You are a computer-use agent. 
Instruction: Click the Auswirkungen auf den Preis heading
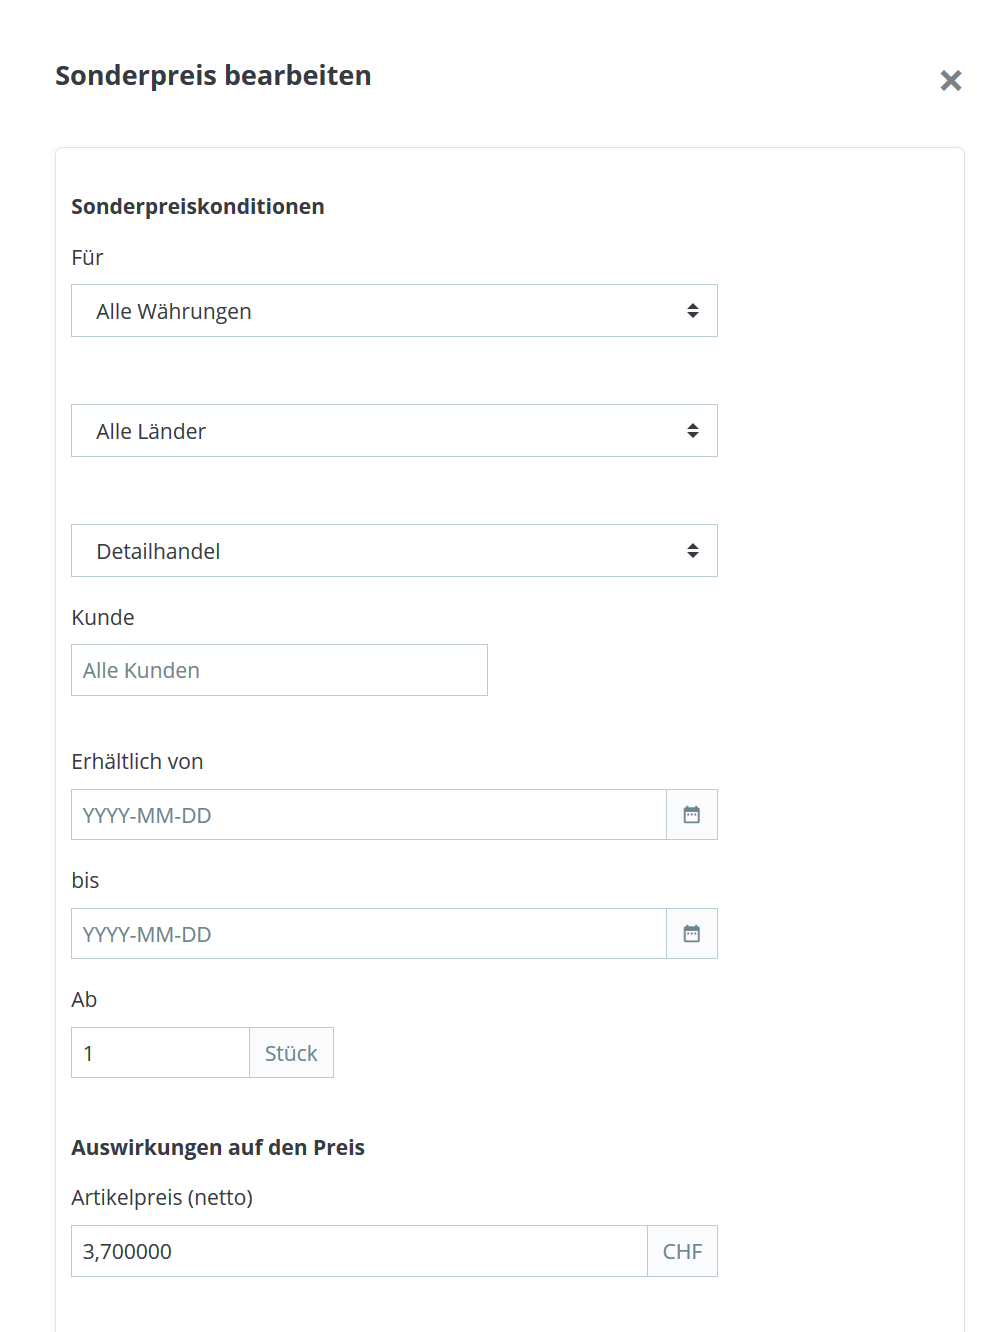218,1148
